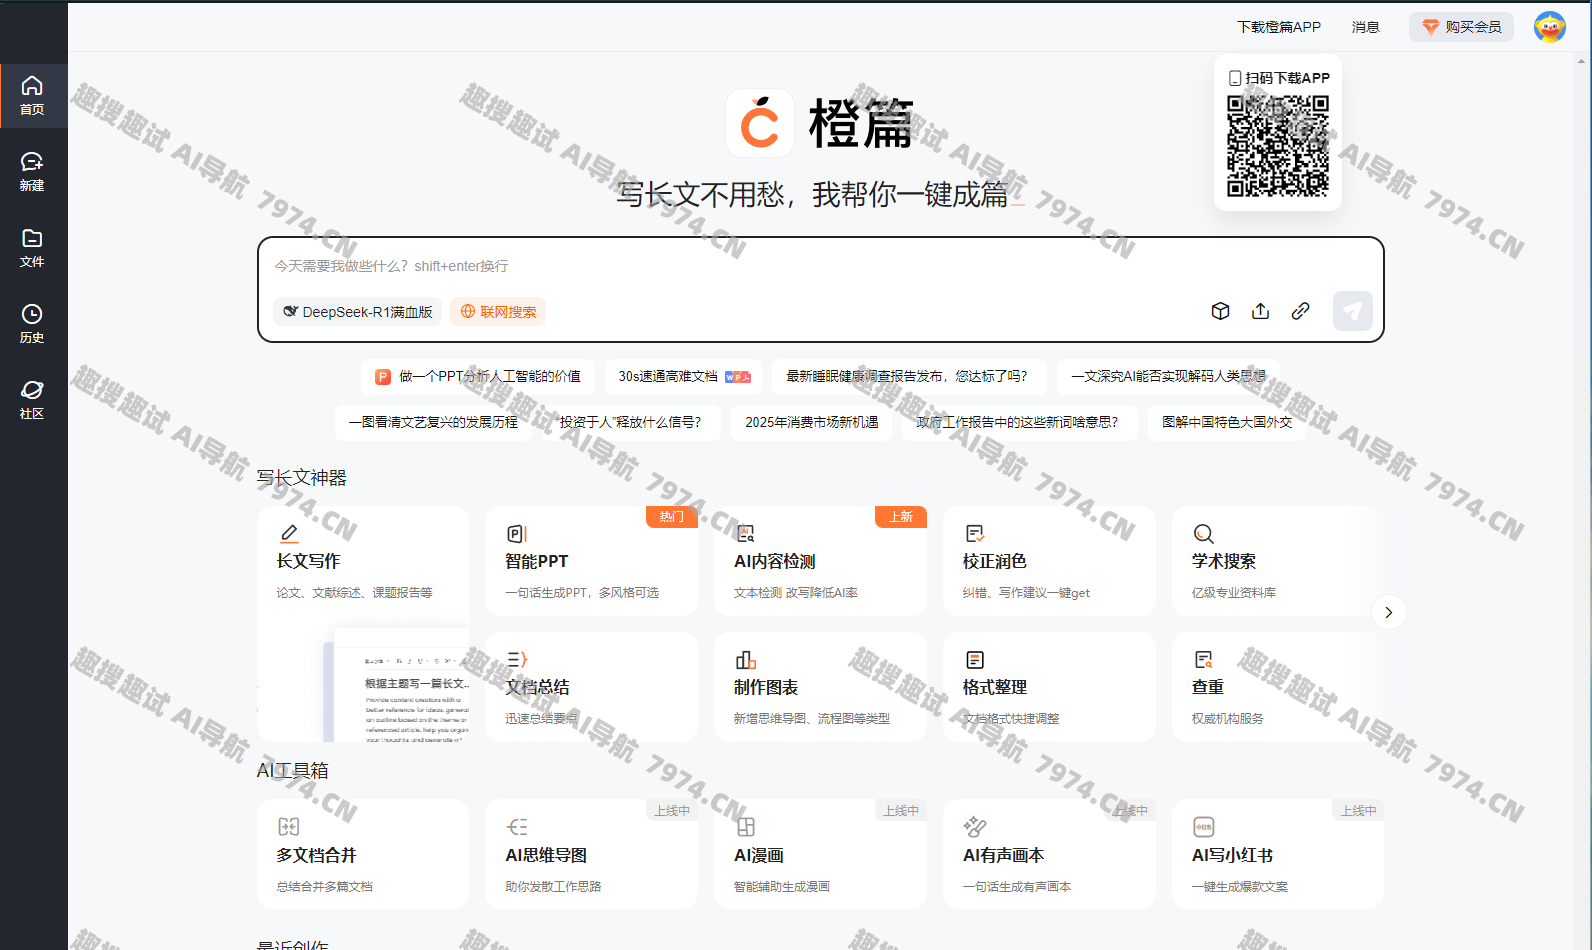Select the 做一个PPT分析人工智能的价值 suggestion

tap(478, 376)
